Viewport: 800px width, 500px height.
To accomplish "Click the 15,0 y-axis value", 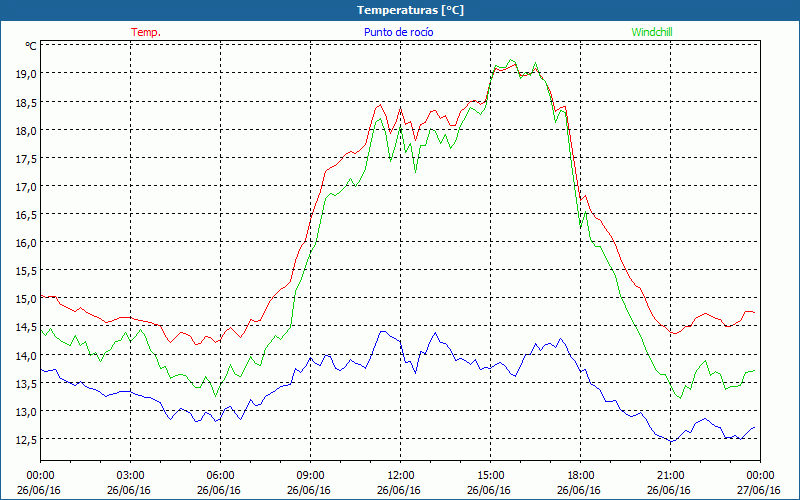I will (28, 299).
